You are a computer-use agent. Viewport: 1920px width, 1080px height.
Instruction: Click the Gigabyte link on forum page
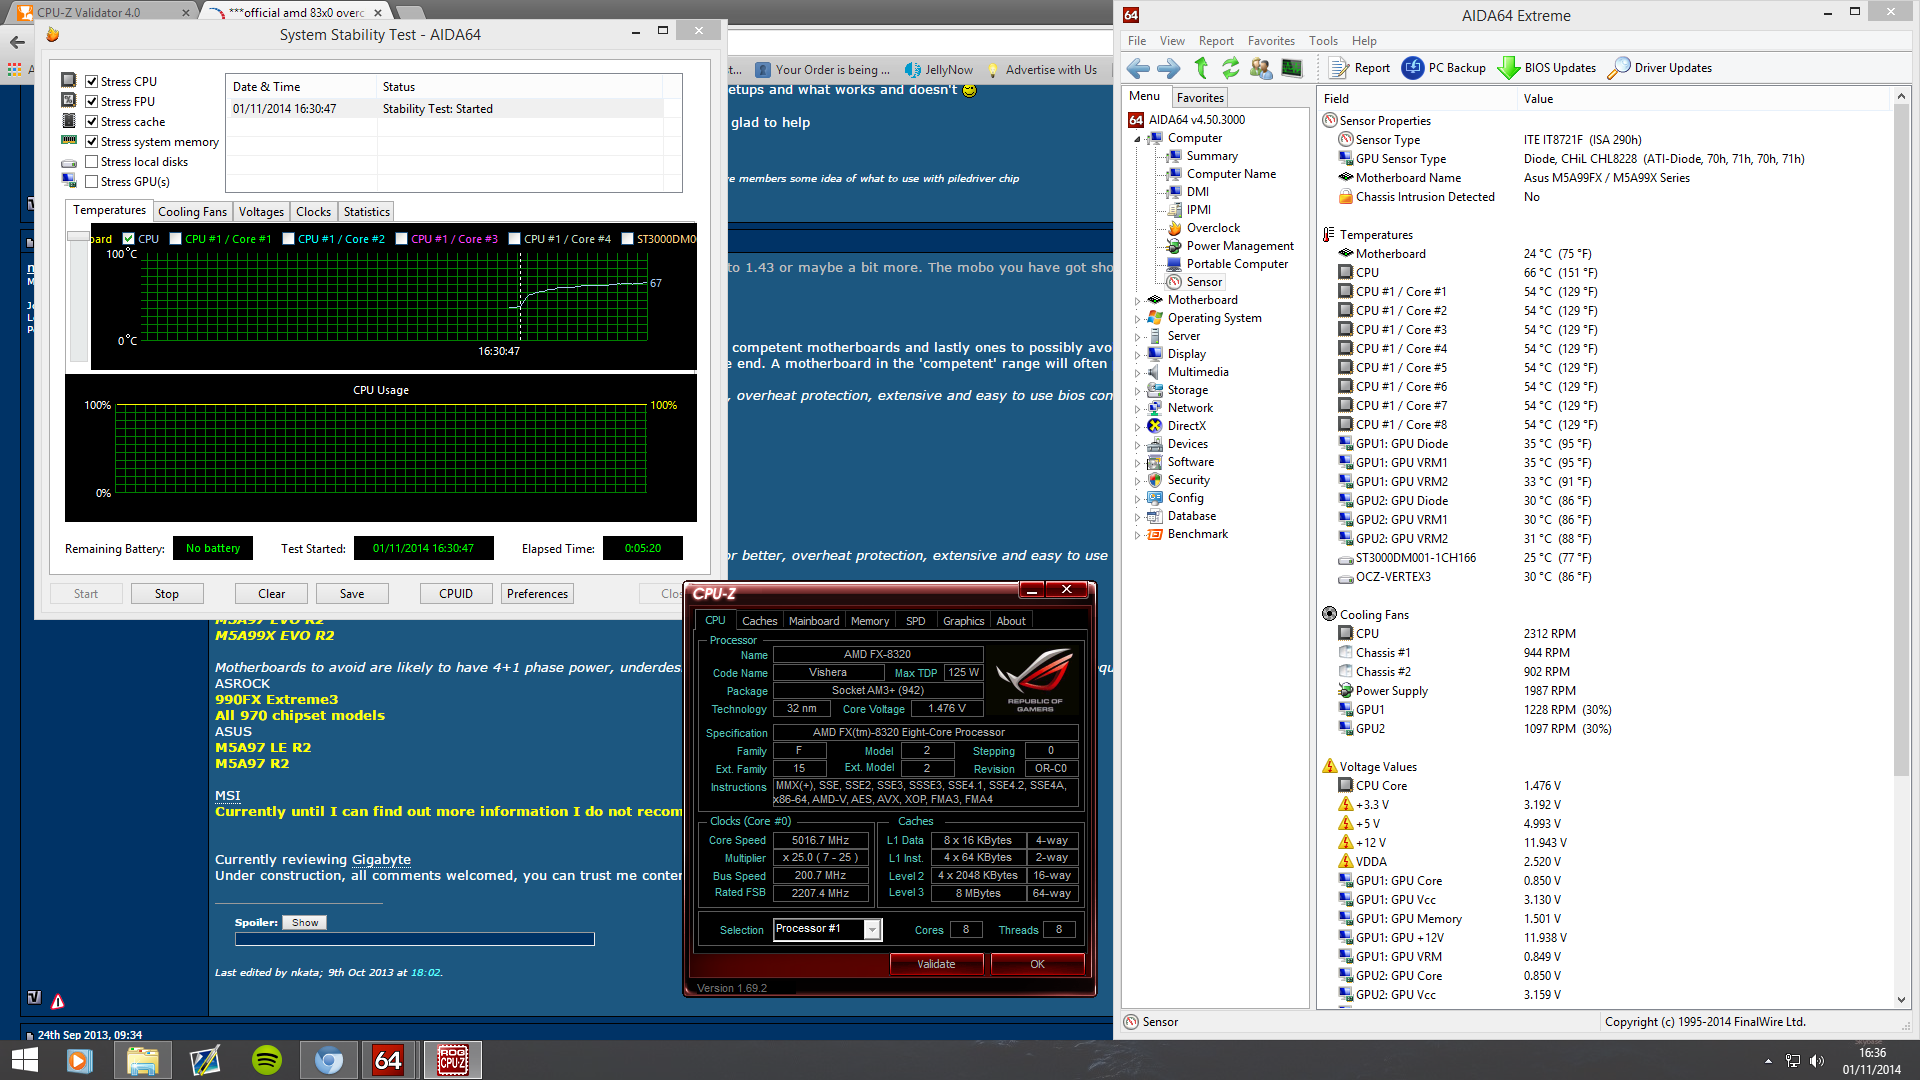pos(381,860)
